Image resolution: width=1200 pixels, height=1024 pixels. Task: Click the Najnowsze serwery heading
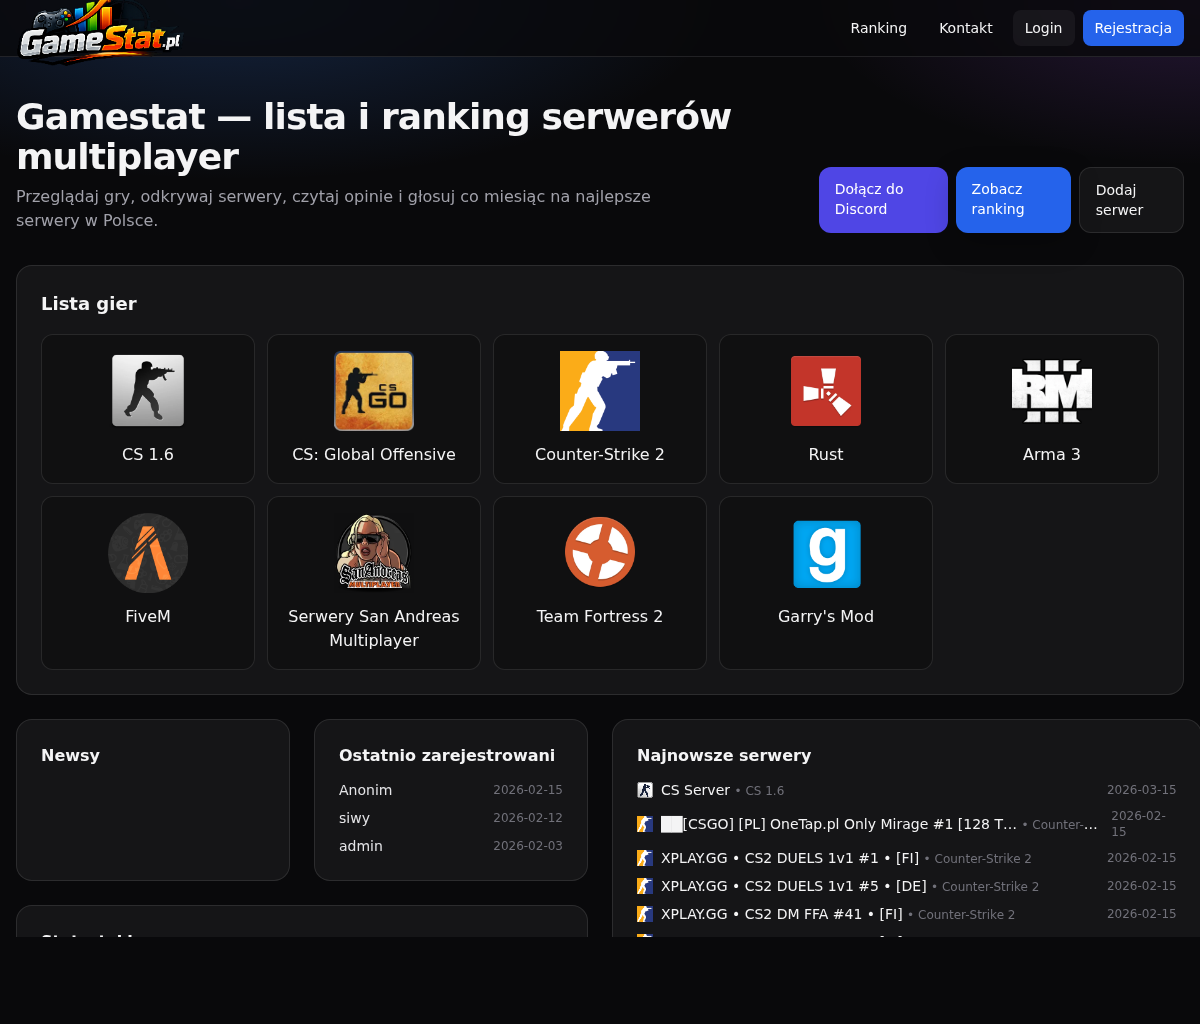pos(724,755)
